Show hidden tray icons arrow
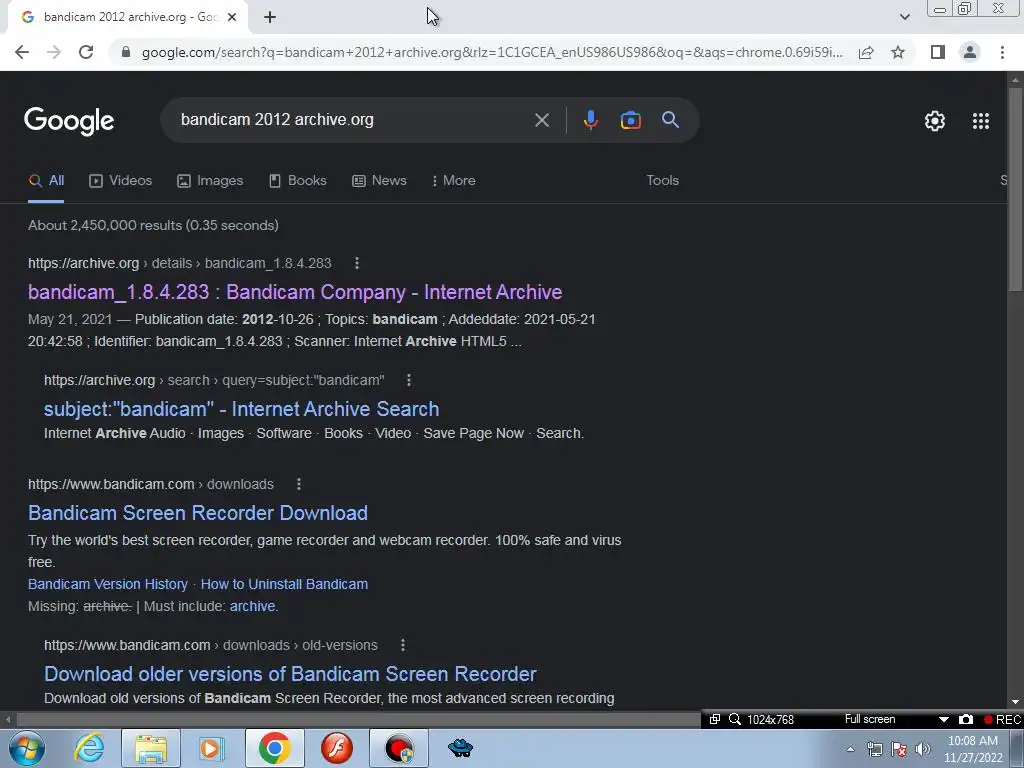 tap(850, 750)
